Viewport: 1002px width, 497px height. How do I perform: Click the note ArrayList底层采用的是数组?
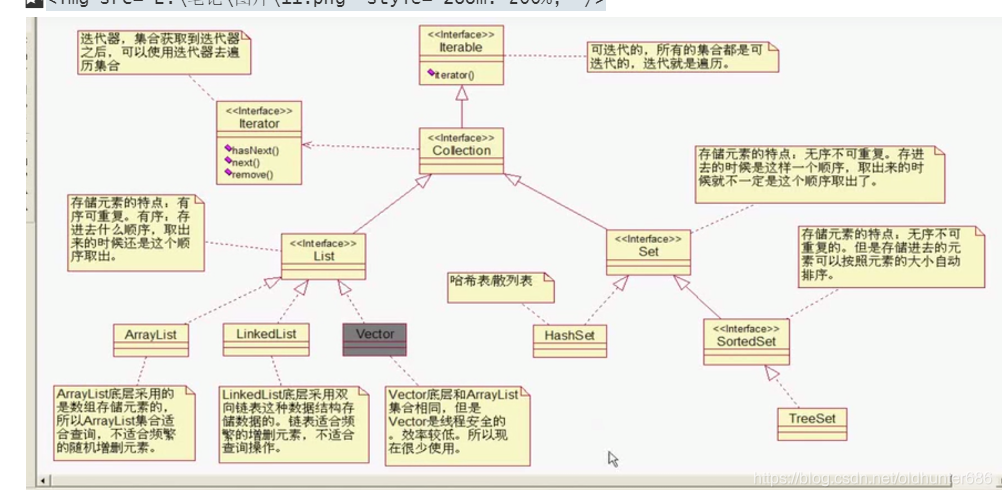coord(124,422)
